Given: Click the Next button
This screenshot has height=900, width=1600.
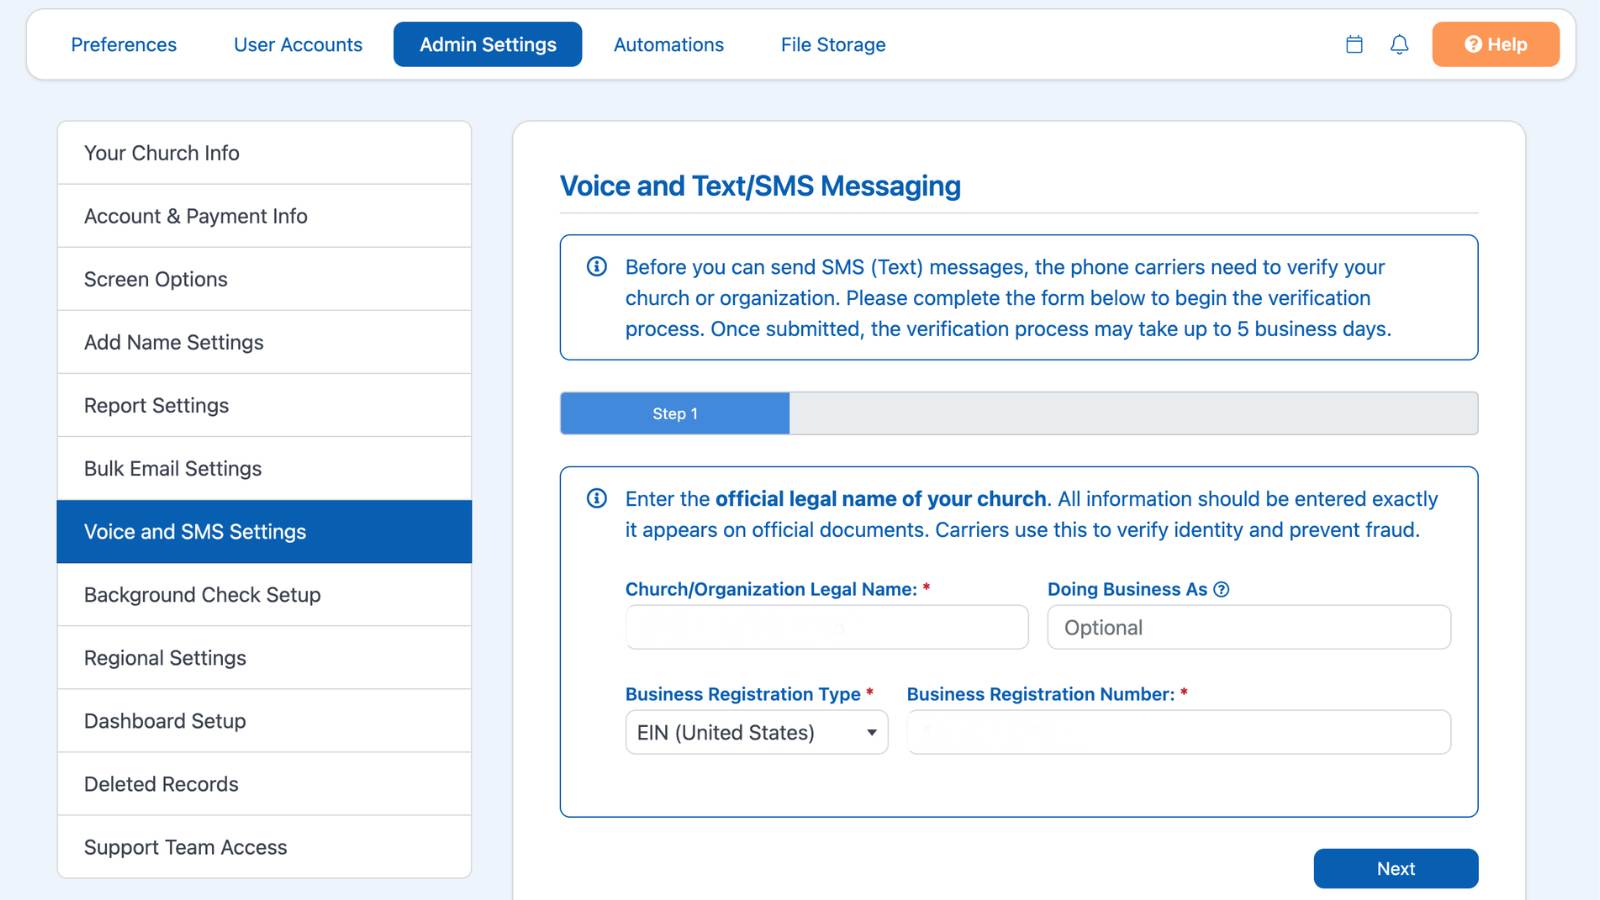Looking at the screenshot, I should coord(1395,868).
